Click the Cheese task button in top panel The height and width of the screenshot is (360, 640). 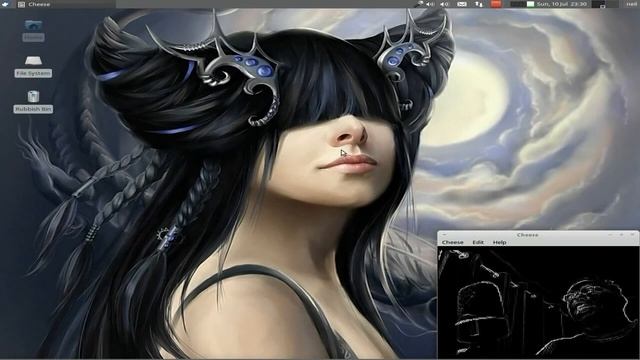[x=65, y=4]
